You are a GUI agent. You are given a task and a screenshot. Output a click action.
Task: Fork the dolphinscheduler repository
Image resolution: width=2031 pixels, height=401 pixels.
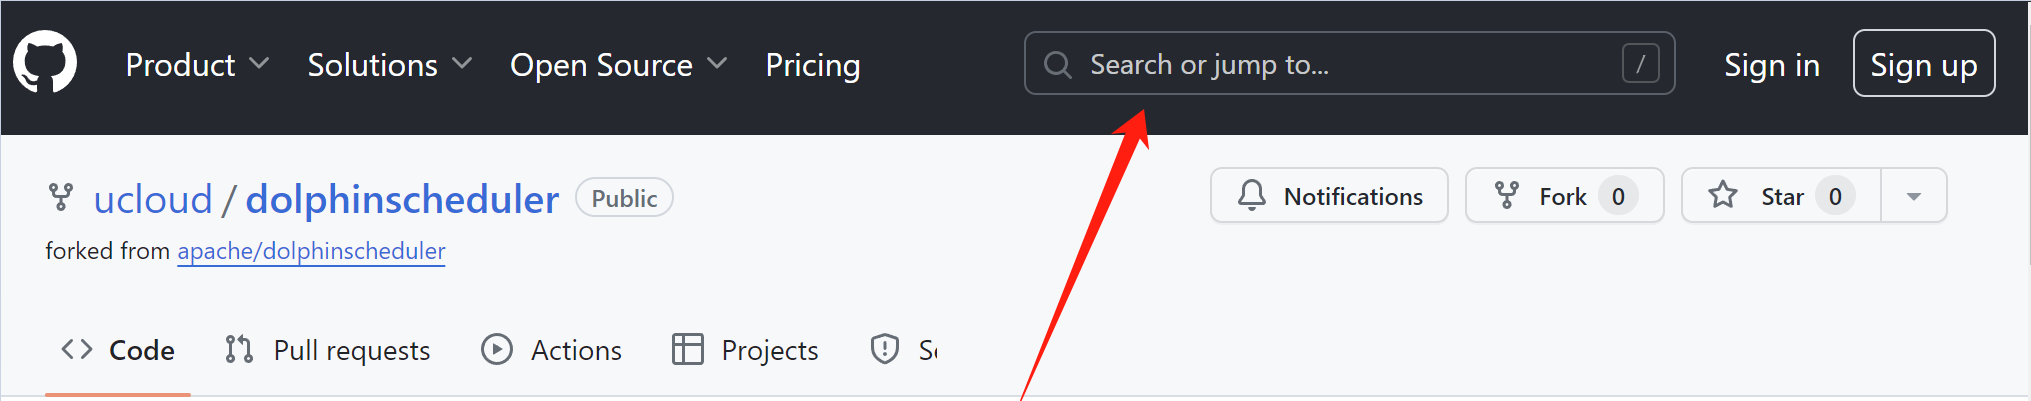(x=1564, y=195)
